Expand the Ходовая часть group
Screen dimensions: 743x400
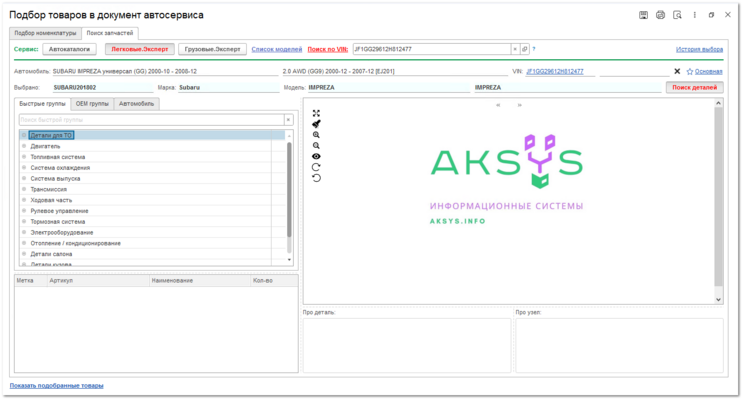click(x=24, y=200)
